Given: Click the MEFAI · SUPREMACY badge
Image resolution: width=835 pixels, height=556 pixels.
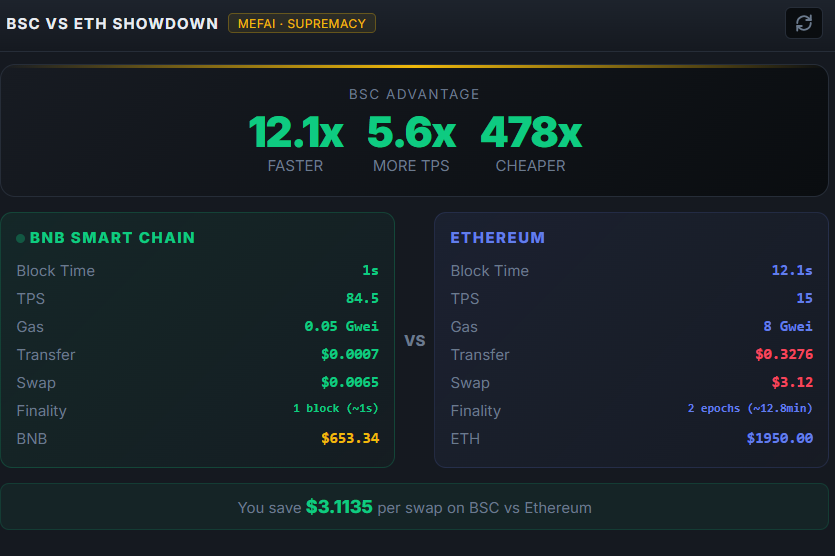Looking at the screenshot, I should [302, 23].
